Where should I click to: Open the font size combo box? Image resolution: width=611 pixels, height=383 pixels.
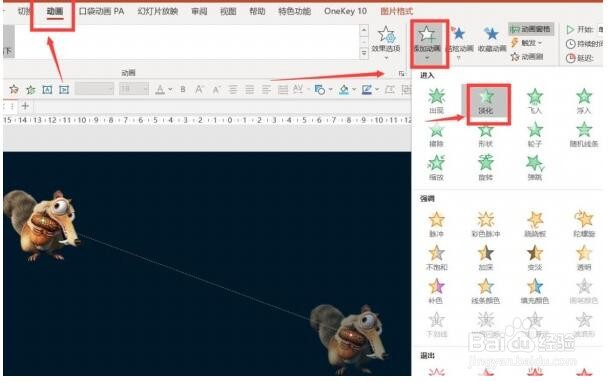134,89
